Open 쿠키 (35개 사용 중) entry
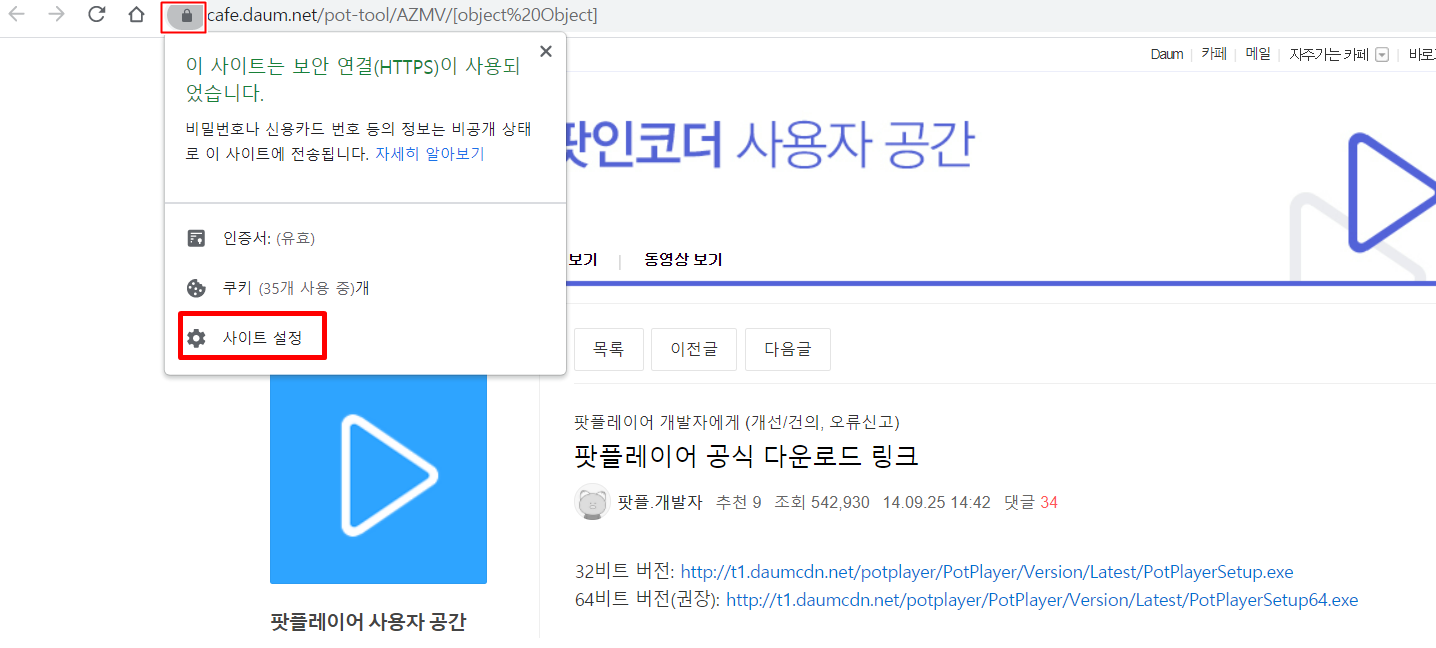 click(x=296, y=288)
